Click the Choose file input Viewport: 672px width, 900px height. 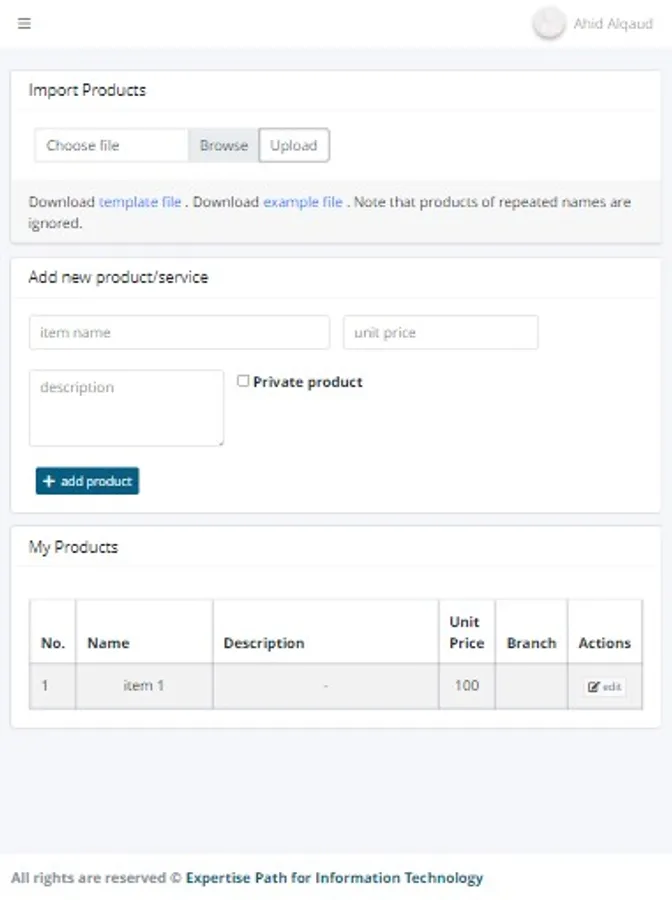click(x=112, y=145)
